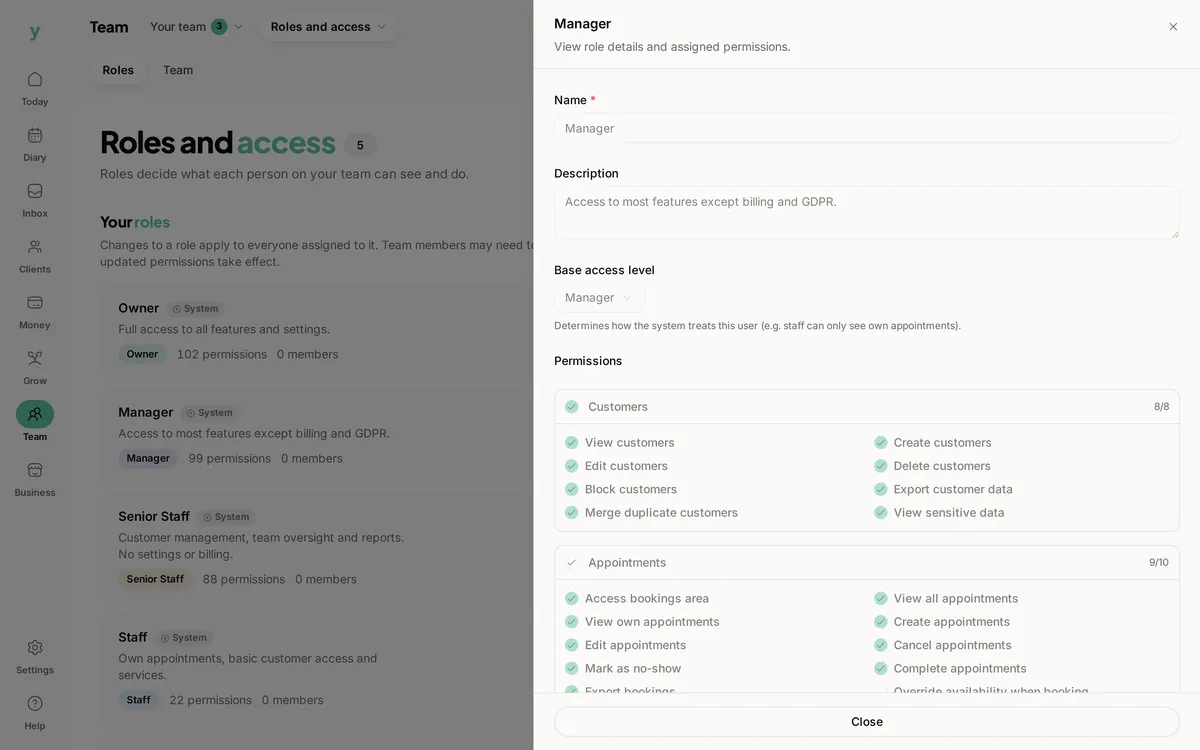
Task: Click System badge icon beside Owner
Action: click(x=176, y=309)
